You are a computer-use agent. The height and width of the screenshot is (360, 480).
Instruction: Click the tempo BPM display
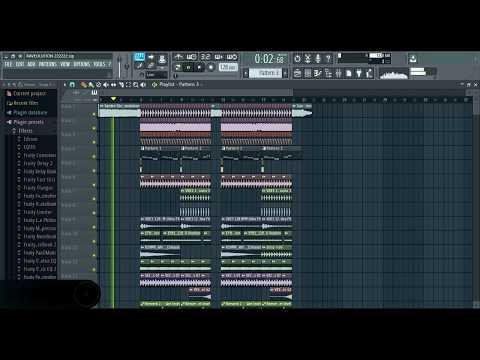pos(228,67)
